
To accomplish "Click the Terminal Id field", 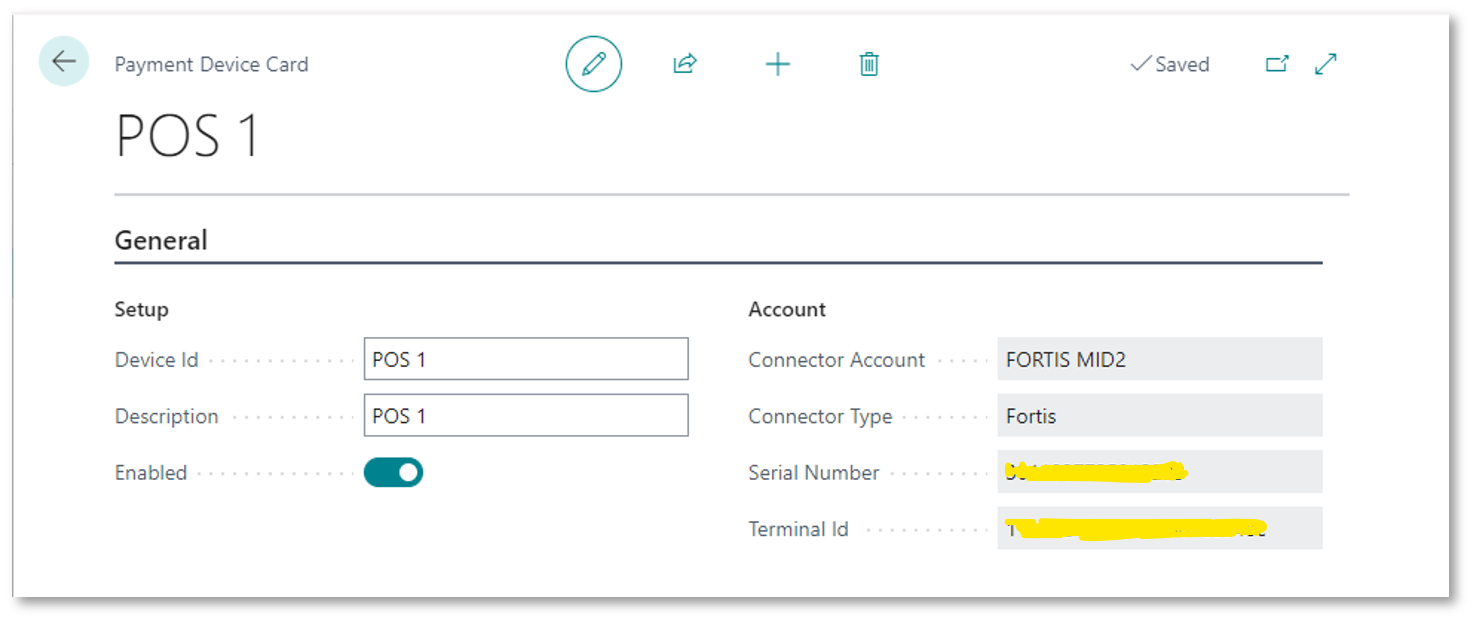I will point(1159,528).
